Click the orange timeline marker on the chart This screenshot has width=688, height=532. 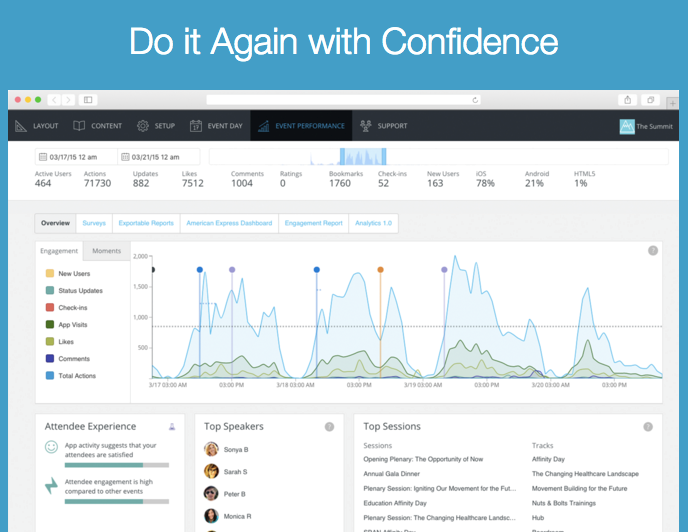click(x=380, y=270)
